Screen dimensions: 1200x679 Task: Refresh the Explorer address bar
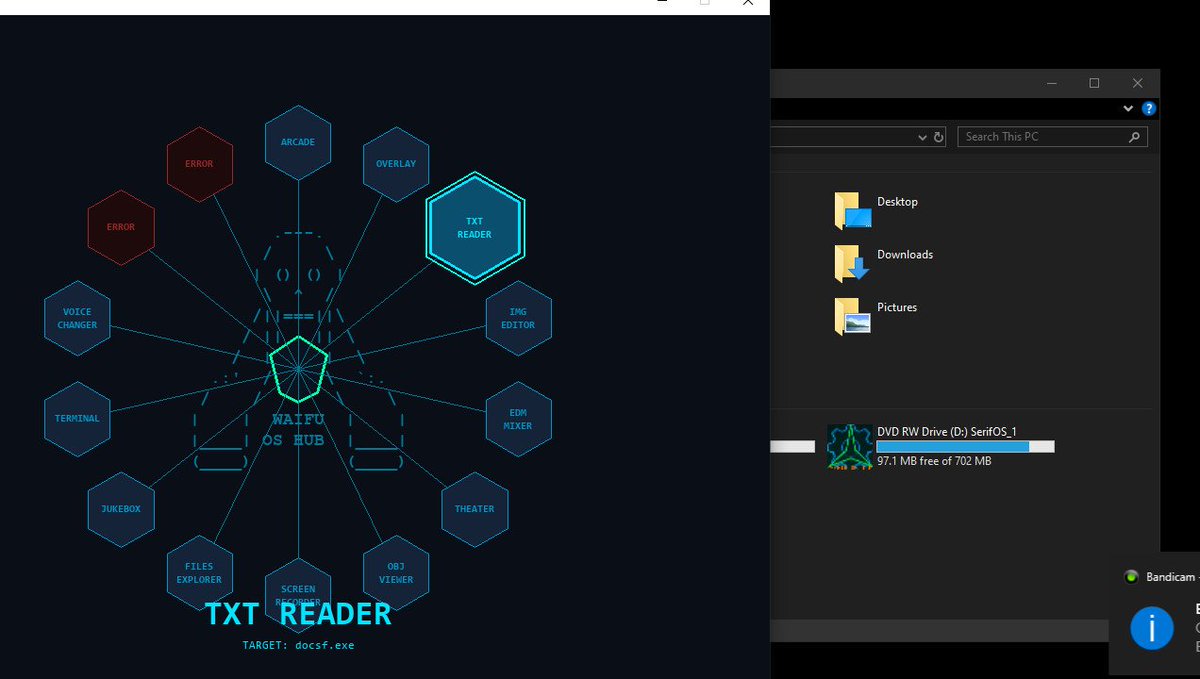(938, 137)
